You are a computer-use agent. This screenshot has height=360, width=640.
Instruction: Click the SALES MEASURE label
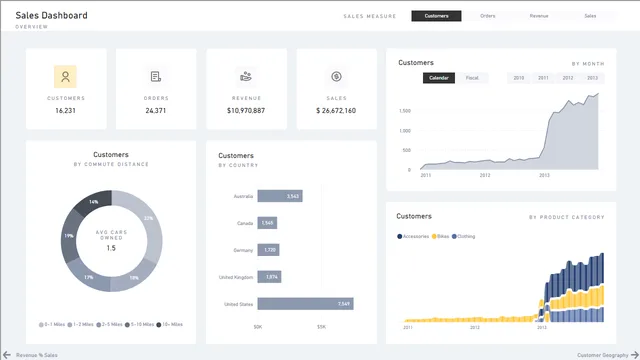point(370,16)
